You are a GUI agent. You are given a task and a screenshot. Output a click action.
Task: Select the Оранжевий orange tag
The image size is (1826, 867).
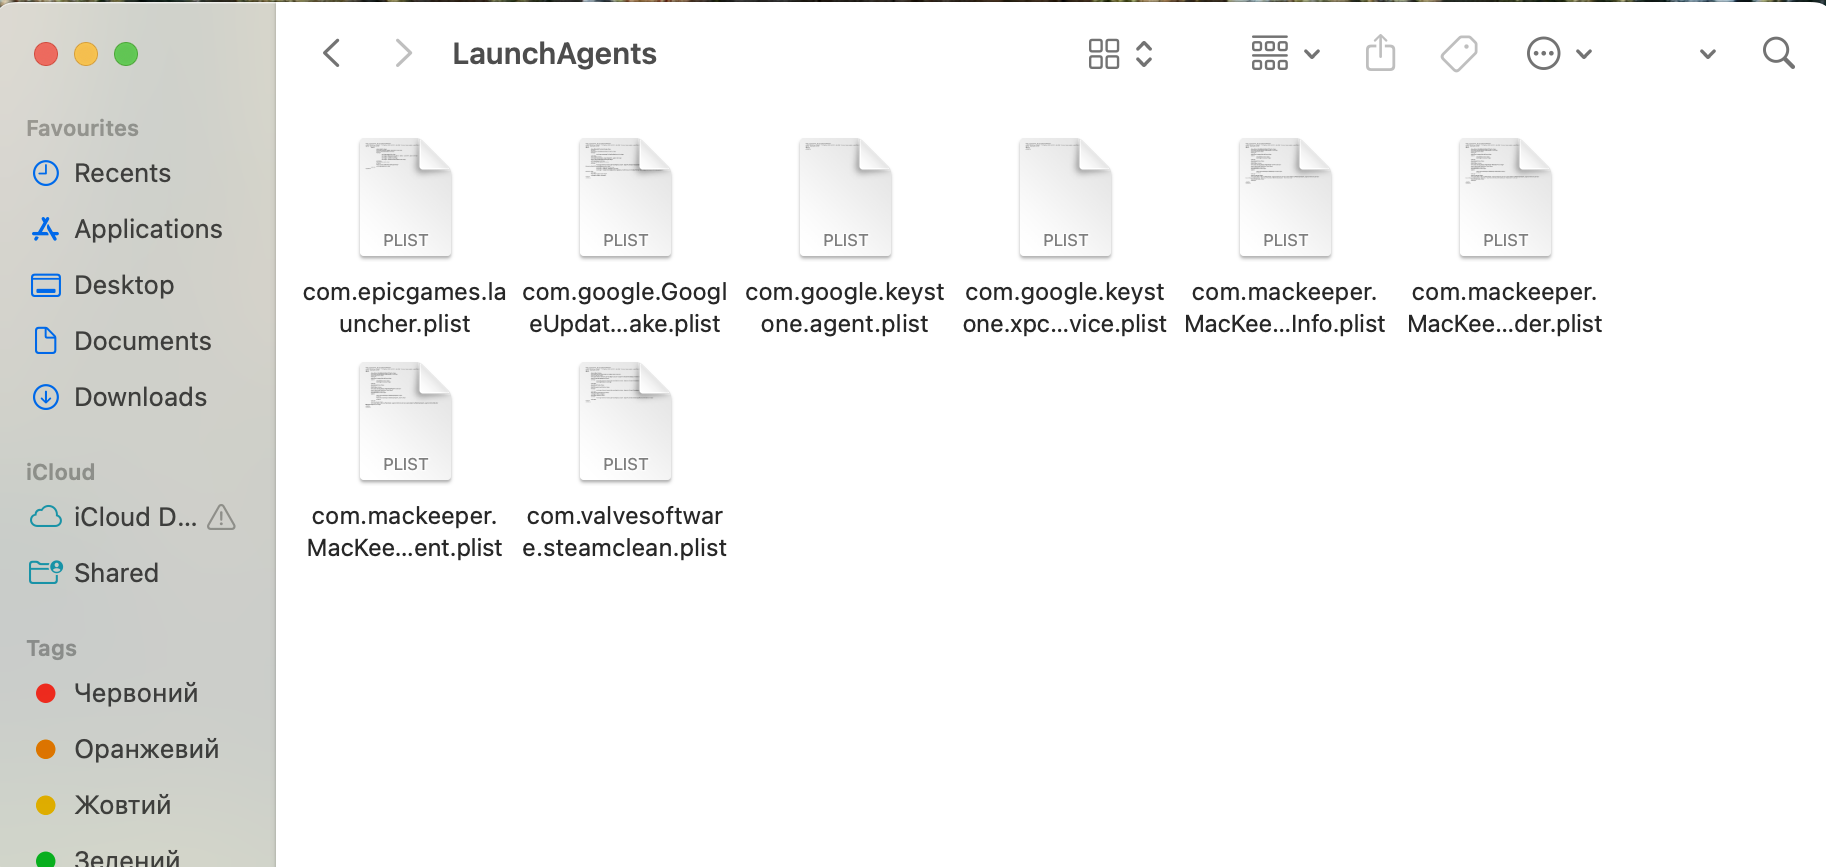[x=127, y=749]
